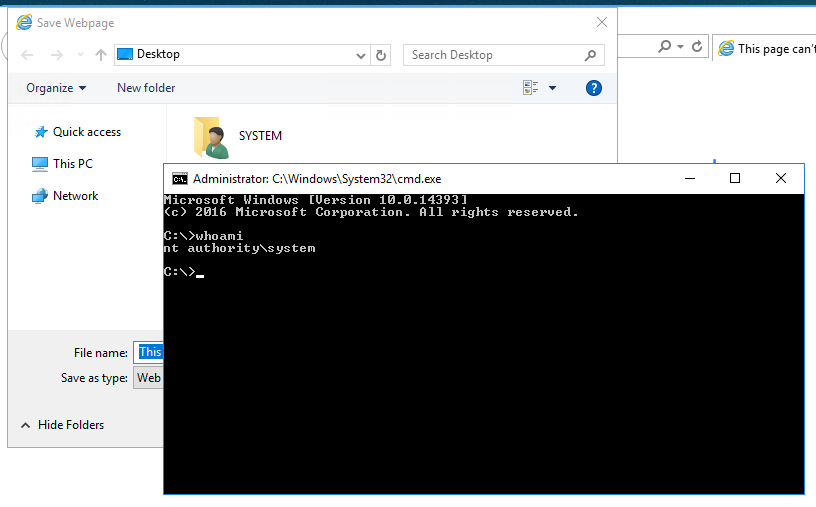
Task: Create a New folder
Action: (146, 88)
